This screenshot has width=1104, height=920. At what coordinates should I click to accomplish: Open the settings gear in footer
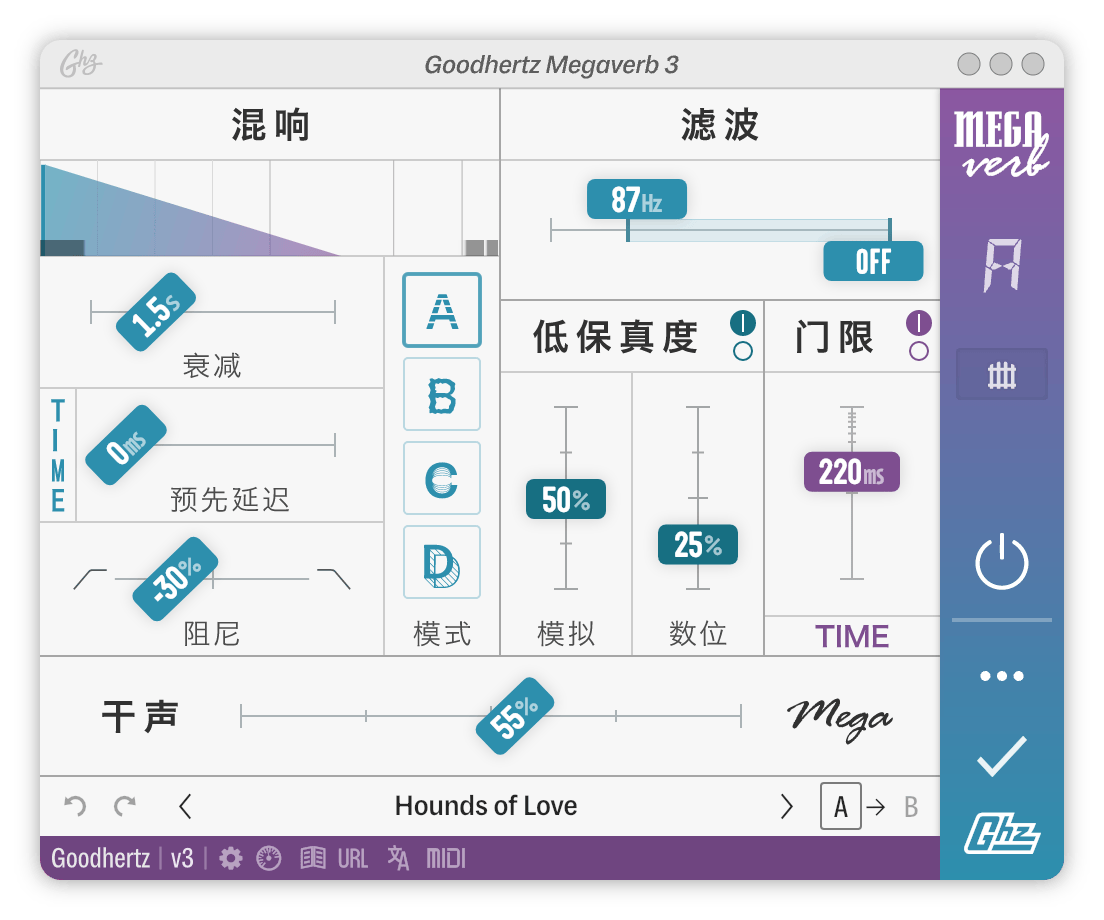230,859
